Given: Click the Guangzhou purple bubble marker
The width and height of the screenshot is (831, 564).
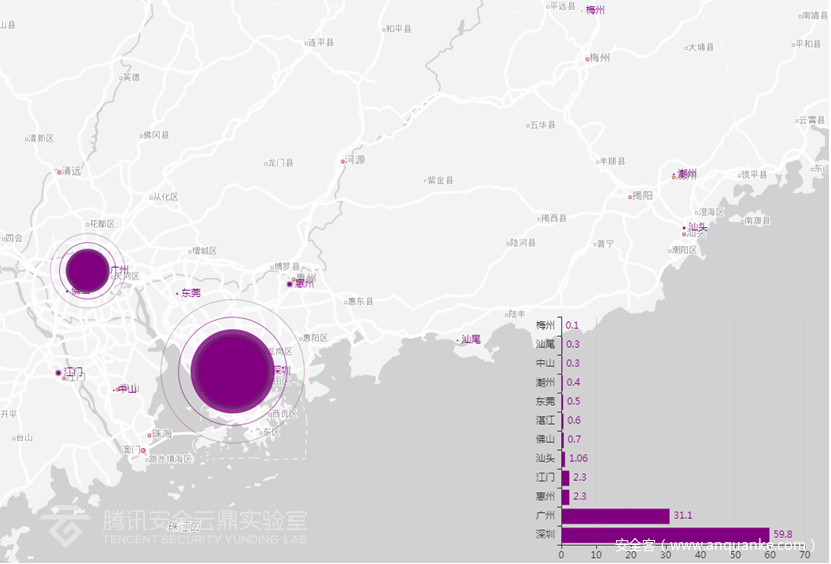Looking at the screenshot, I should tap(86, 269).
